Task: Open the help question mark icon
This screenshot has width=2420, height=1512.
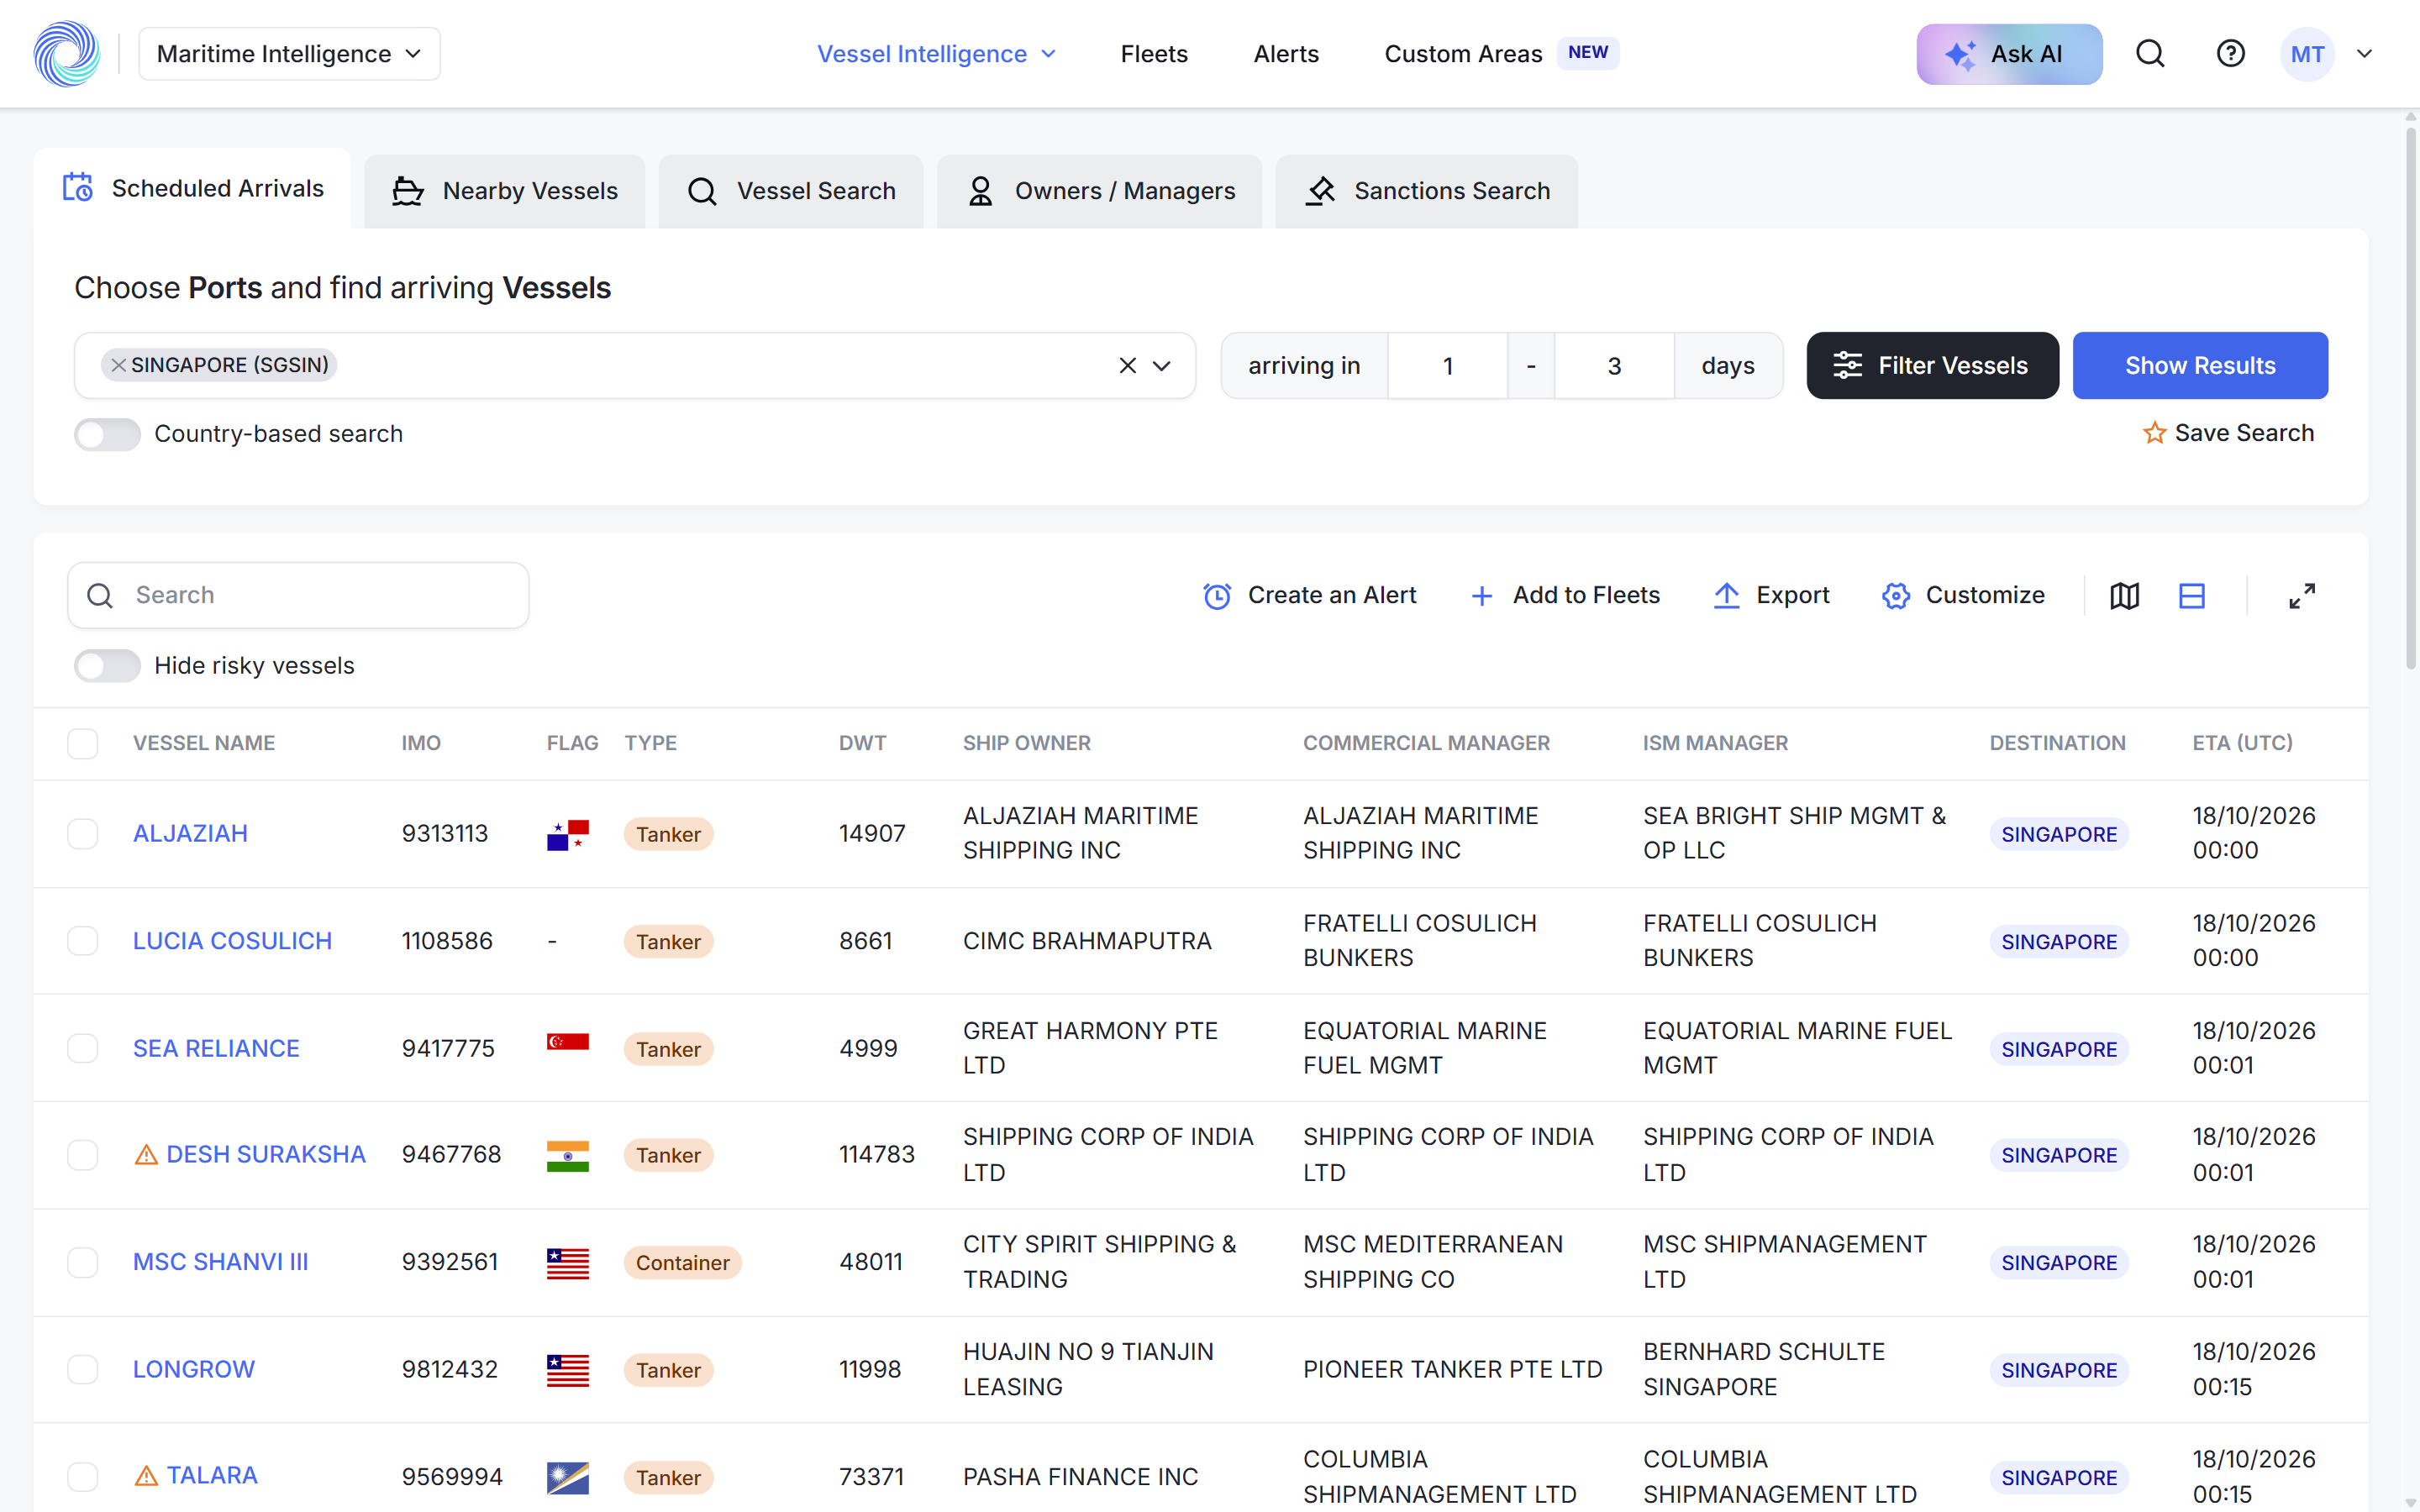Action: click(2230, 54)
